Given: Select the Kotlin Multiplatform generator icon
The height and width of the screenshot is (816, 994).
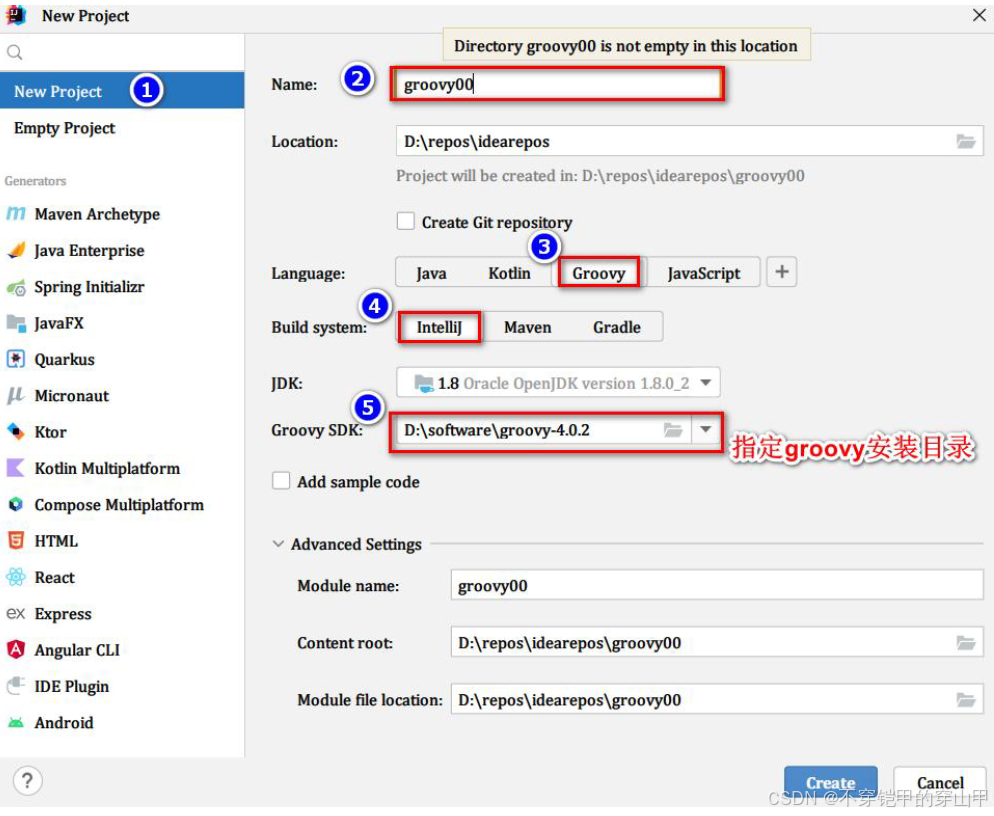Looking at the screenshot, I should [x=16, y=469].
